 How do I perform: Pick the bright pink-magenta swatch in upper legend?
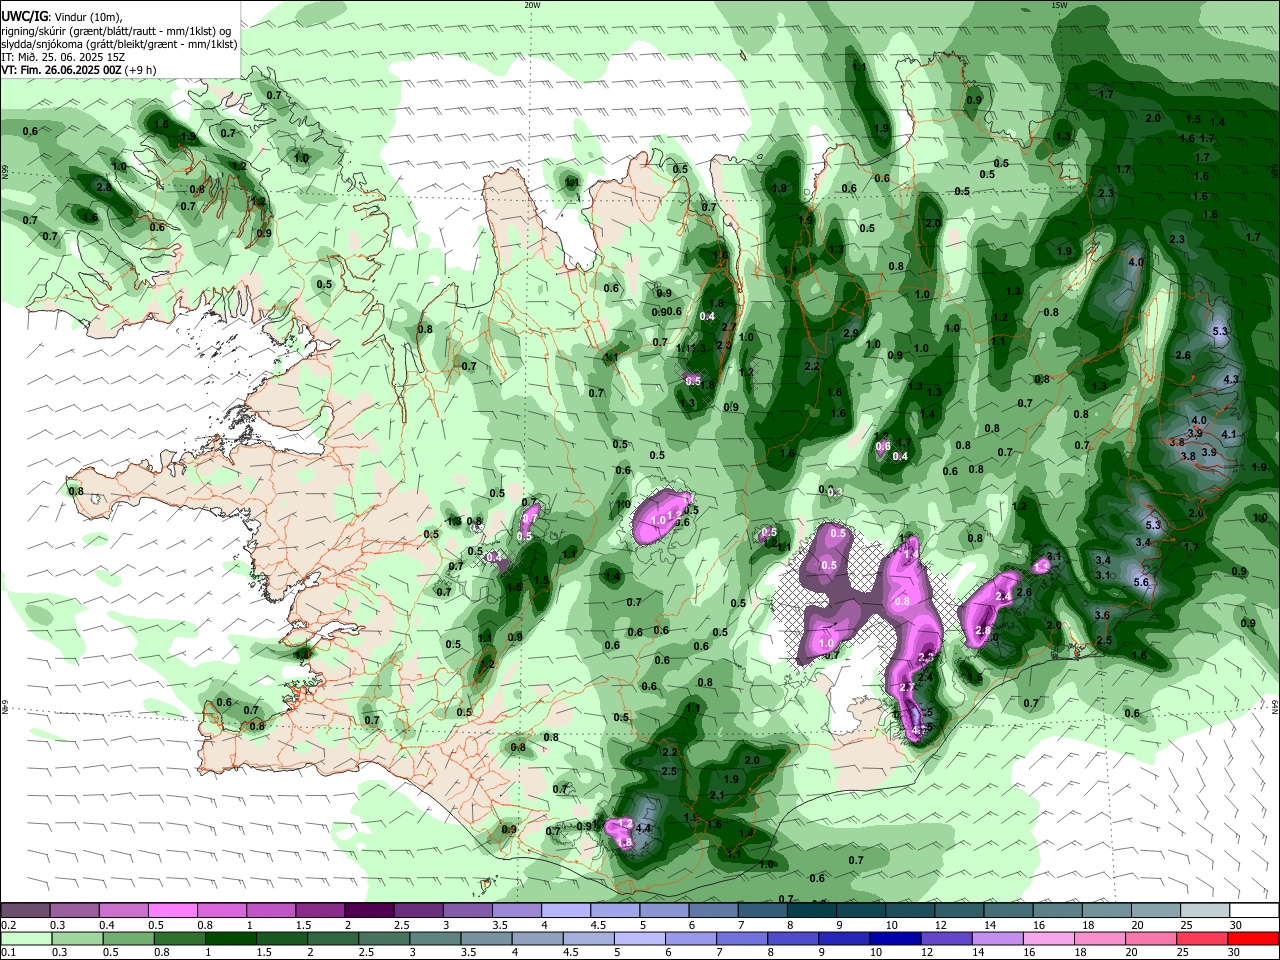(172, 911)
